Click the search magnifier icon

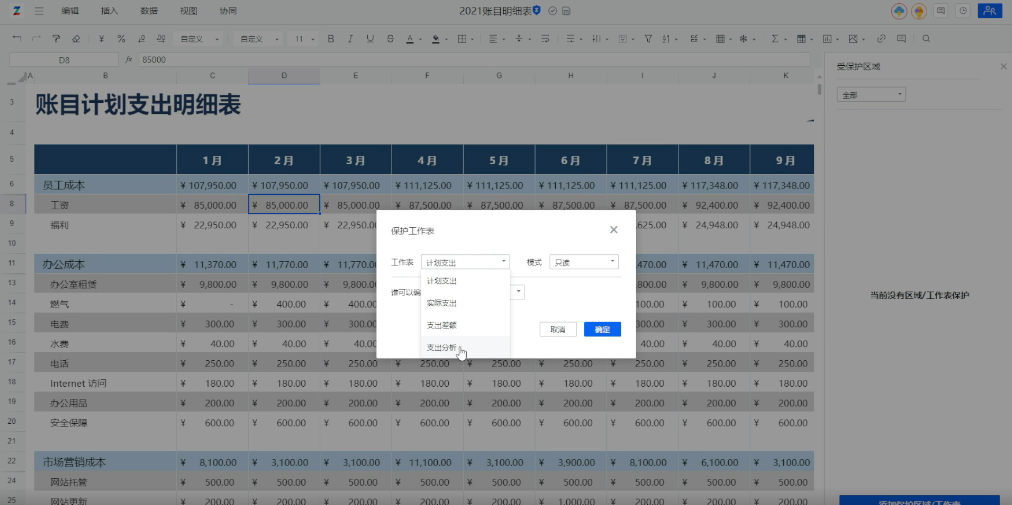pyautogui.click(x=926, y=39)
